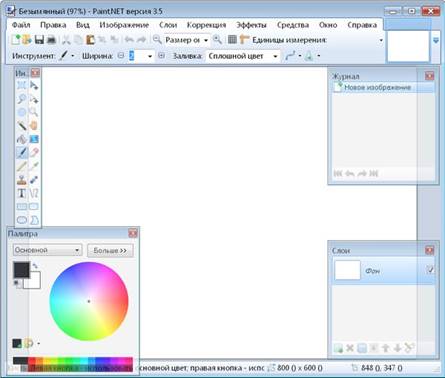
Task: Open the Единицы измерения units dropdown
Action: coord(381,40)
